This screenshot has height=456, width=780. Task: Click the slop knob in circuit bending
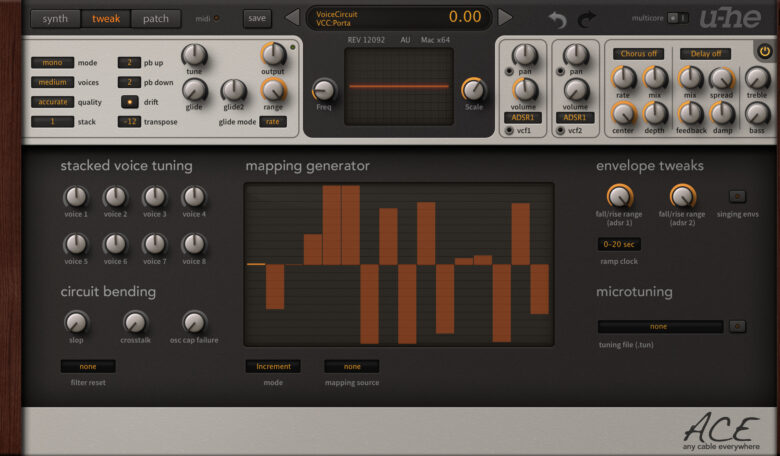[x=76, y=322]
